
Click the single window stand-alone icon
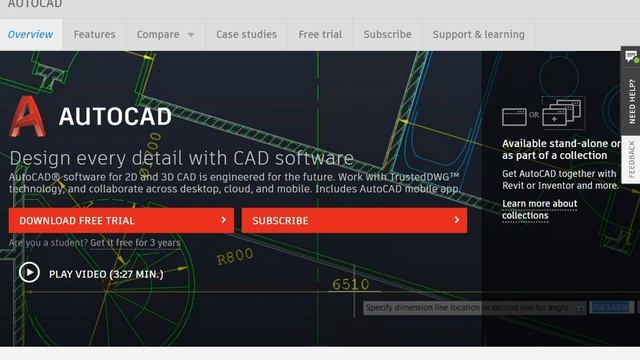pos(514,117)
